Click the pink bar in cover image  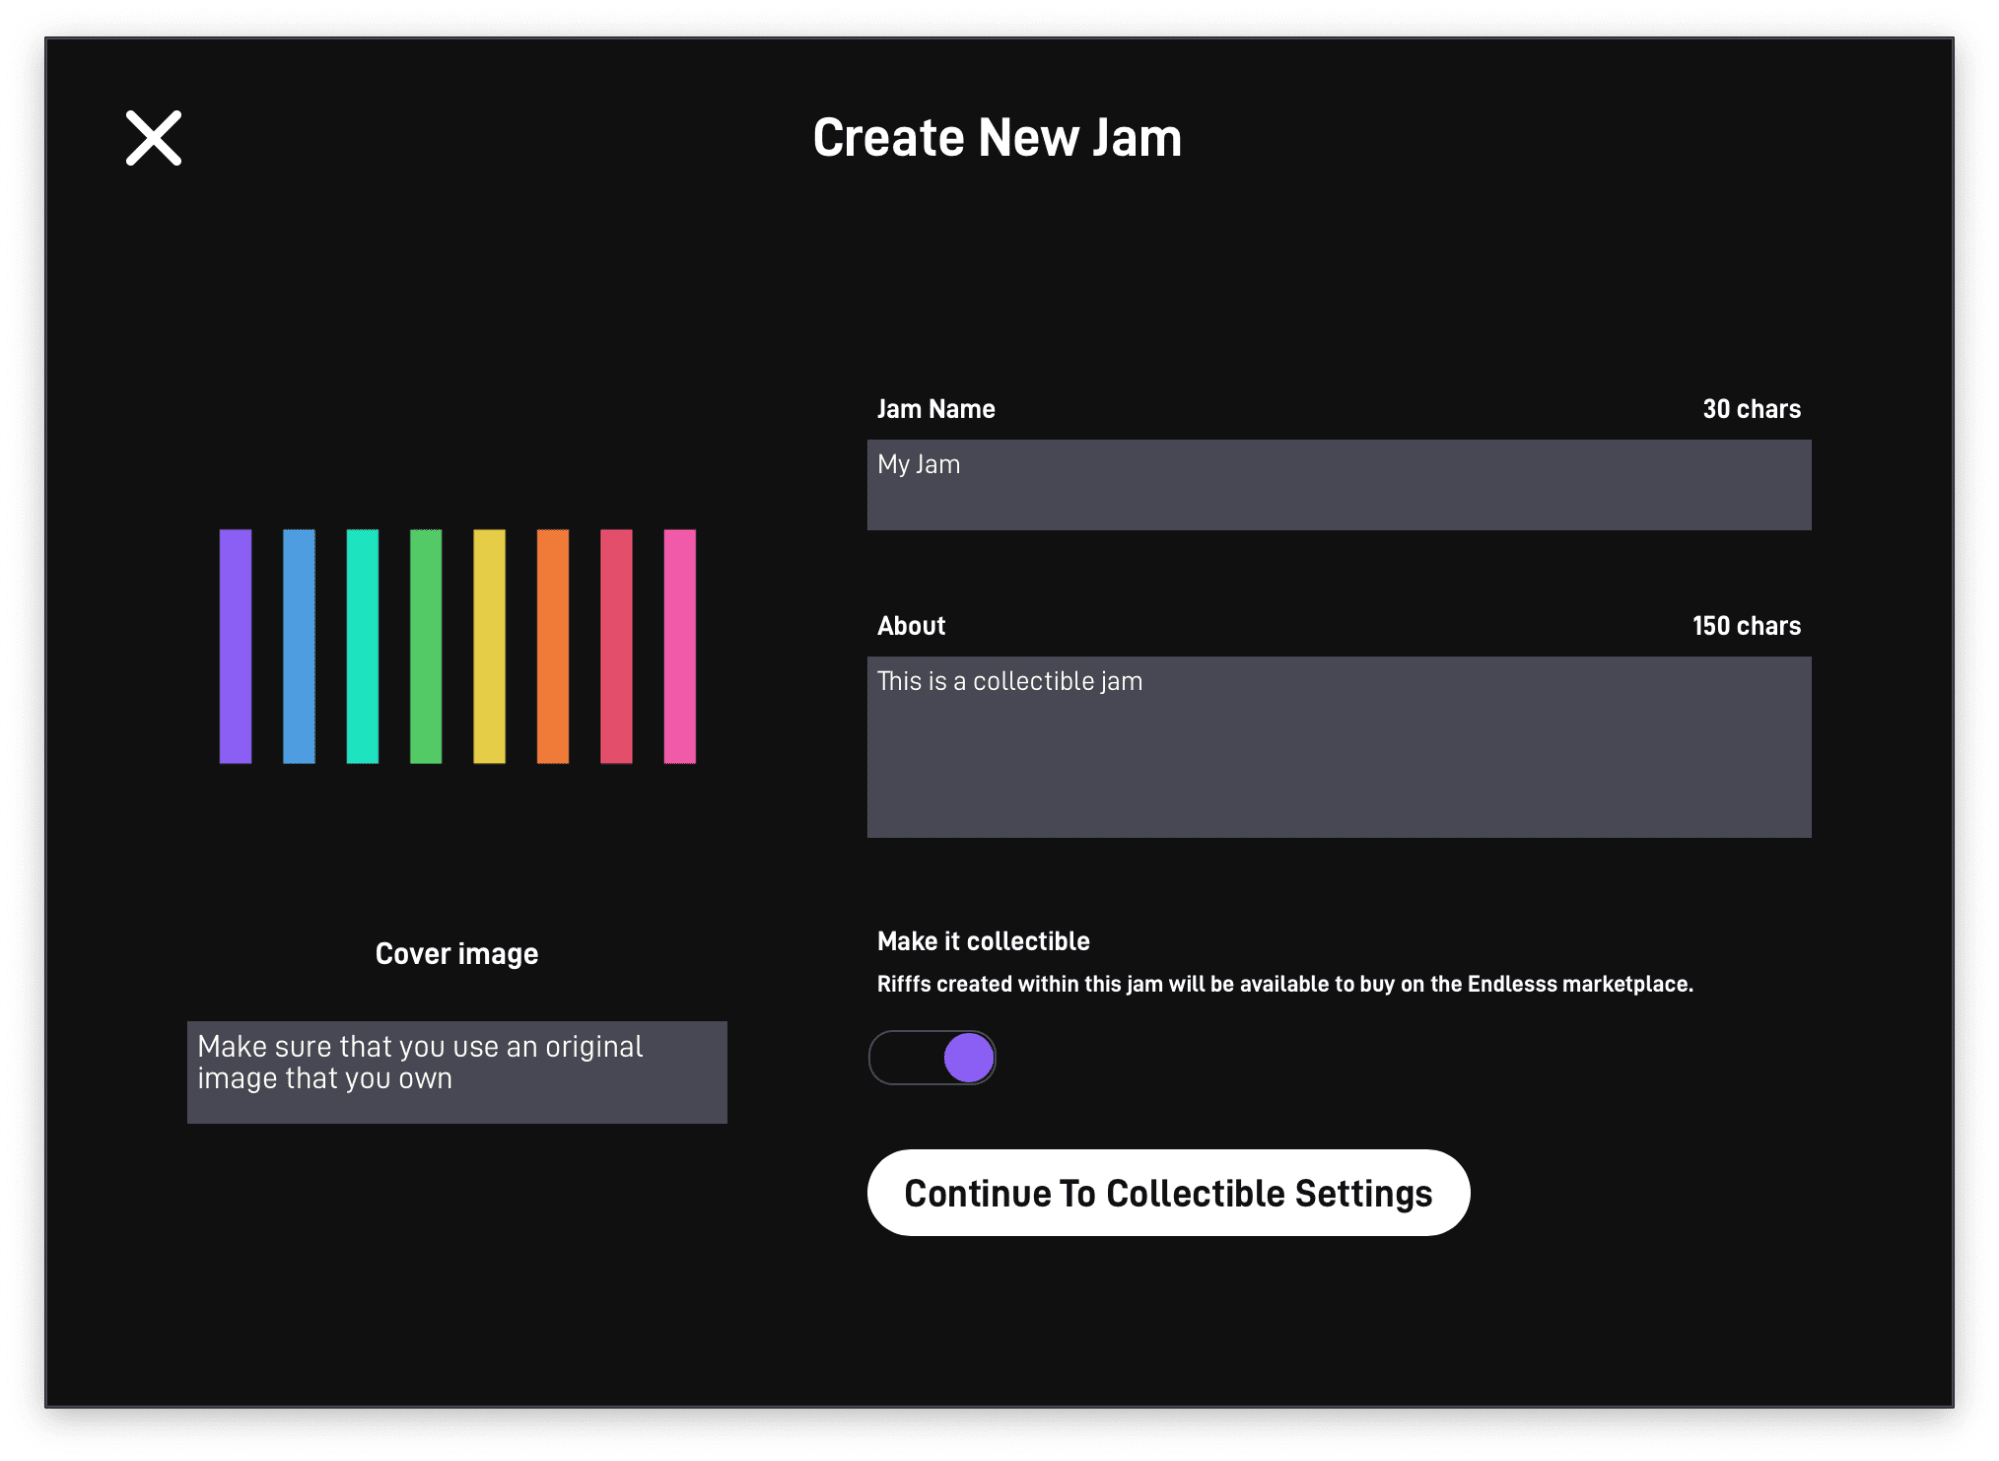click(x=680, y=647)
